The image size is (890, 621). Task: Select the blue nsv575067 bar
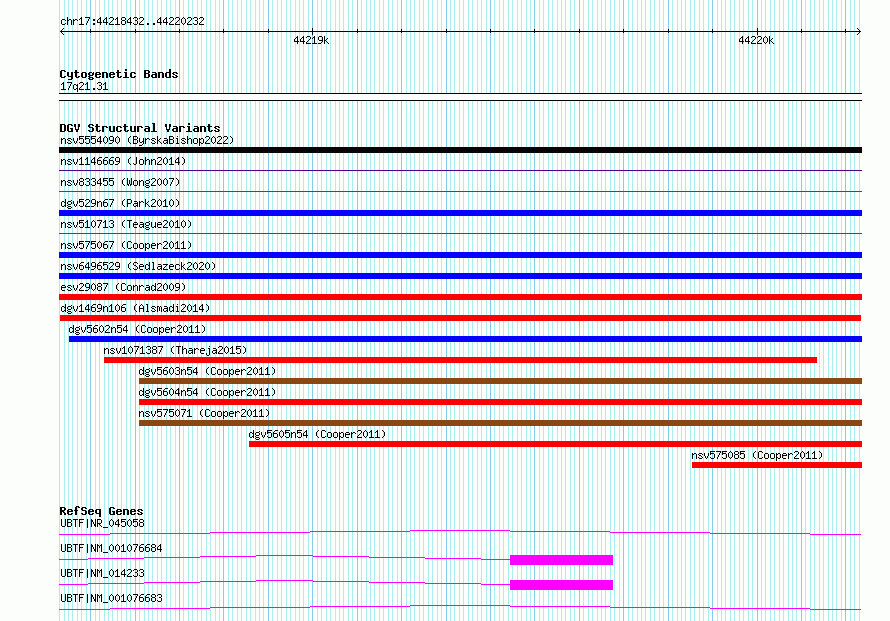point(460,255)
